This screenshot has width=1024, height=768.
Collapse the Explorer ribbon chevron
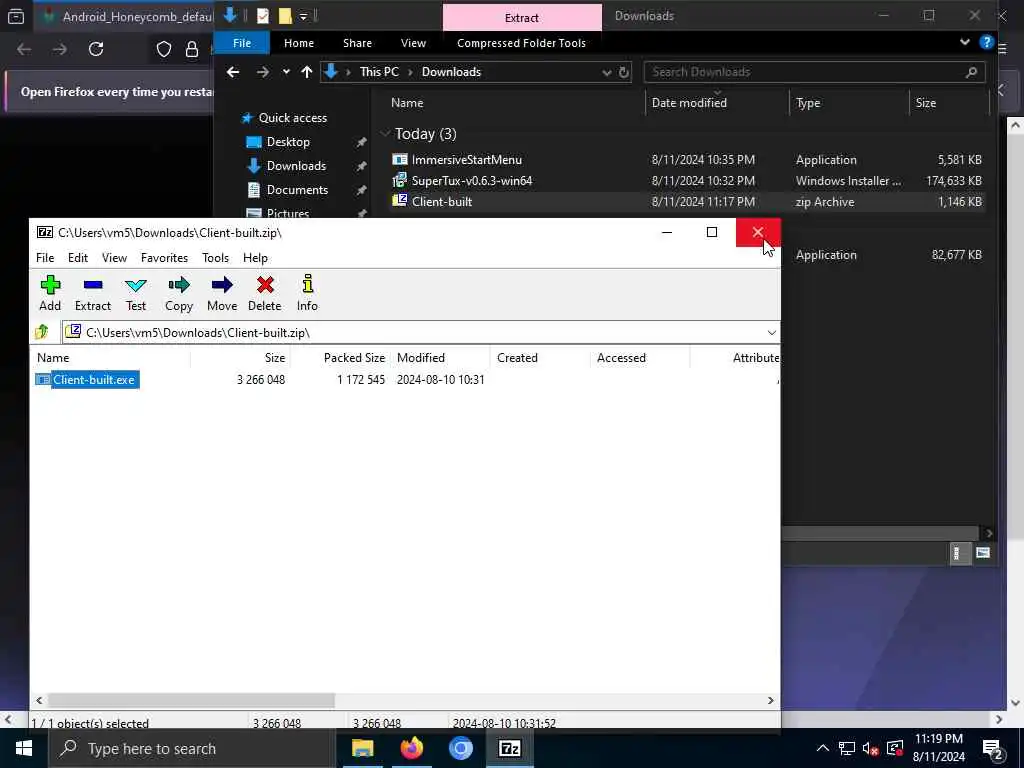pyautogui.click(x=965, y=42)
